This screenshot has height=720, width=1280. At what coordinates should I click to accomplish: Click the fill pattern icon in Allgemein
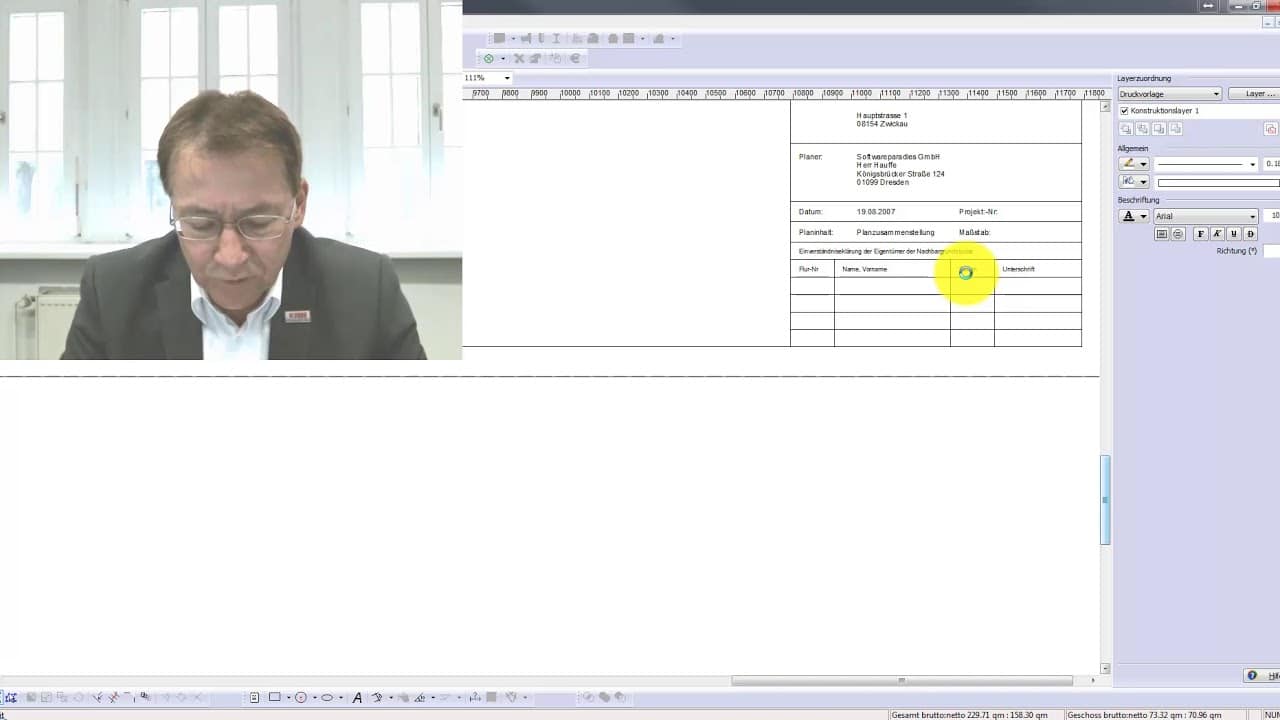point(1128,181)
